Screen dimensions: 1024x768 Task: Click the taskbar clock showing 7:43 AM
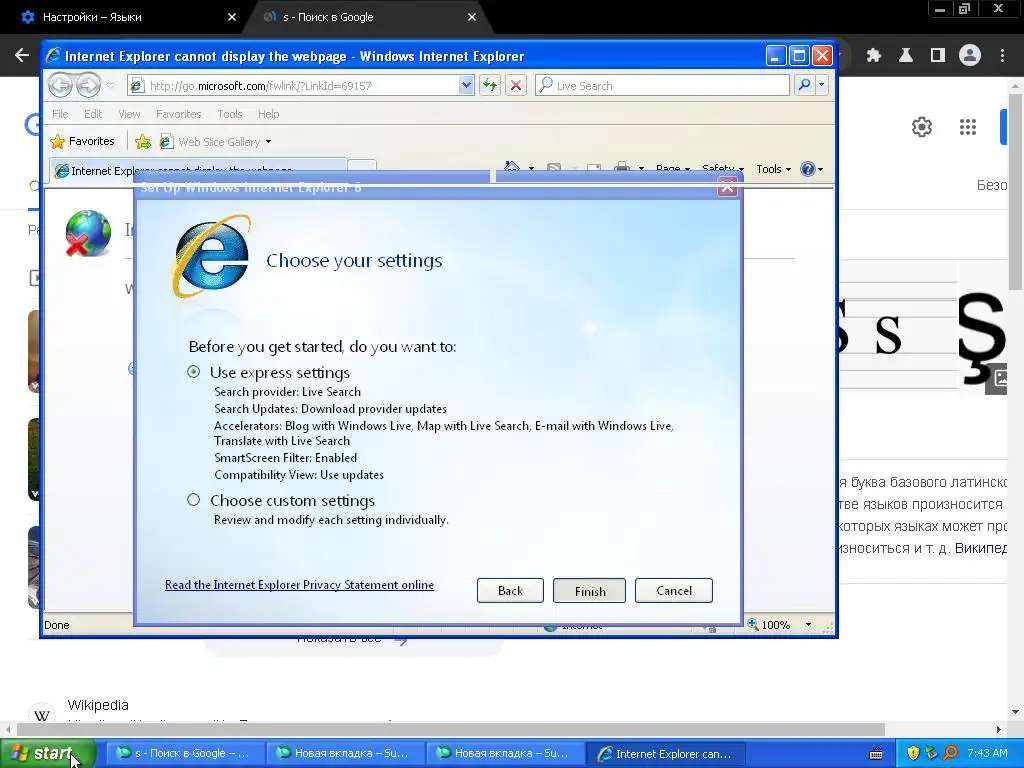tap(987, 754)
